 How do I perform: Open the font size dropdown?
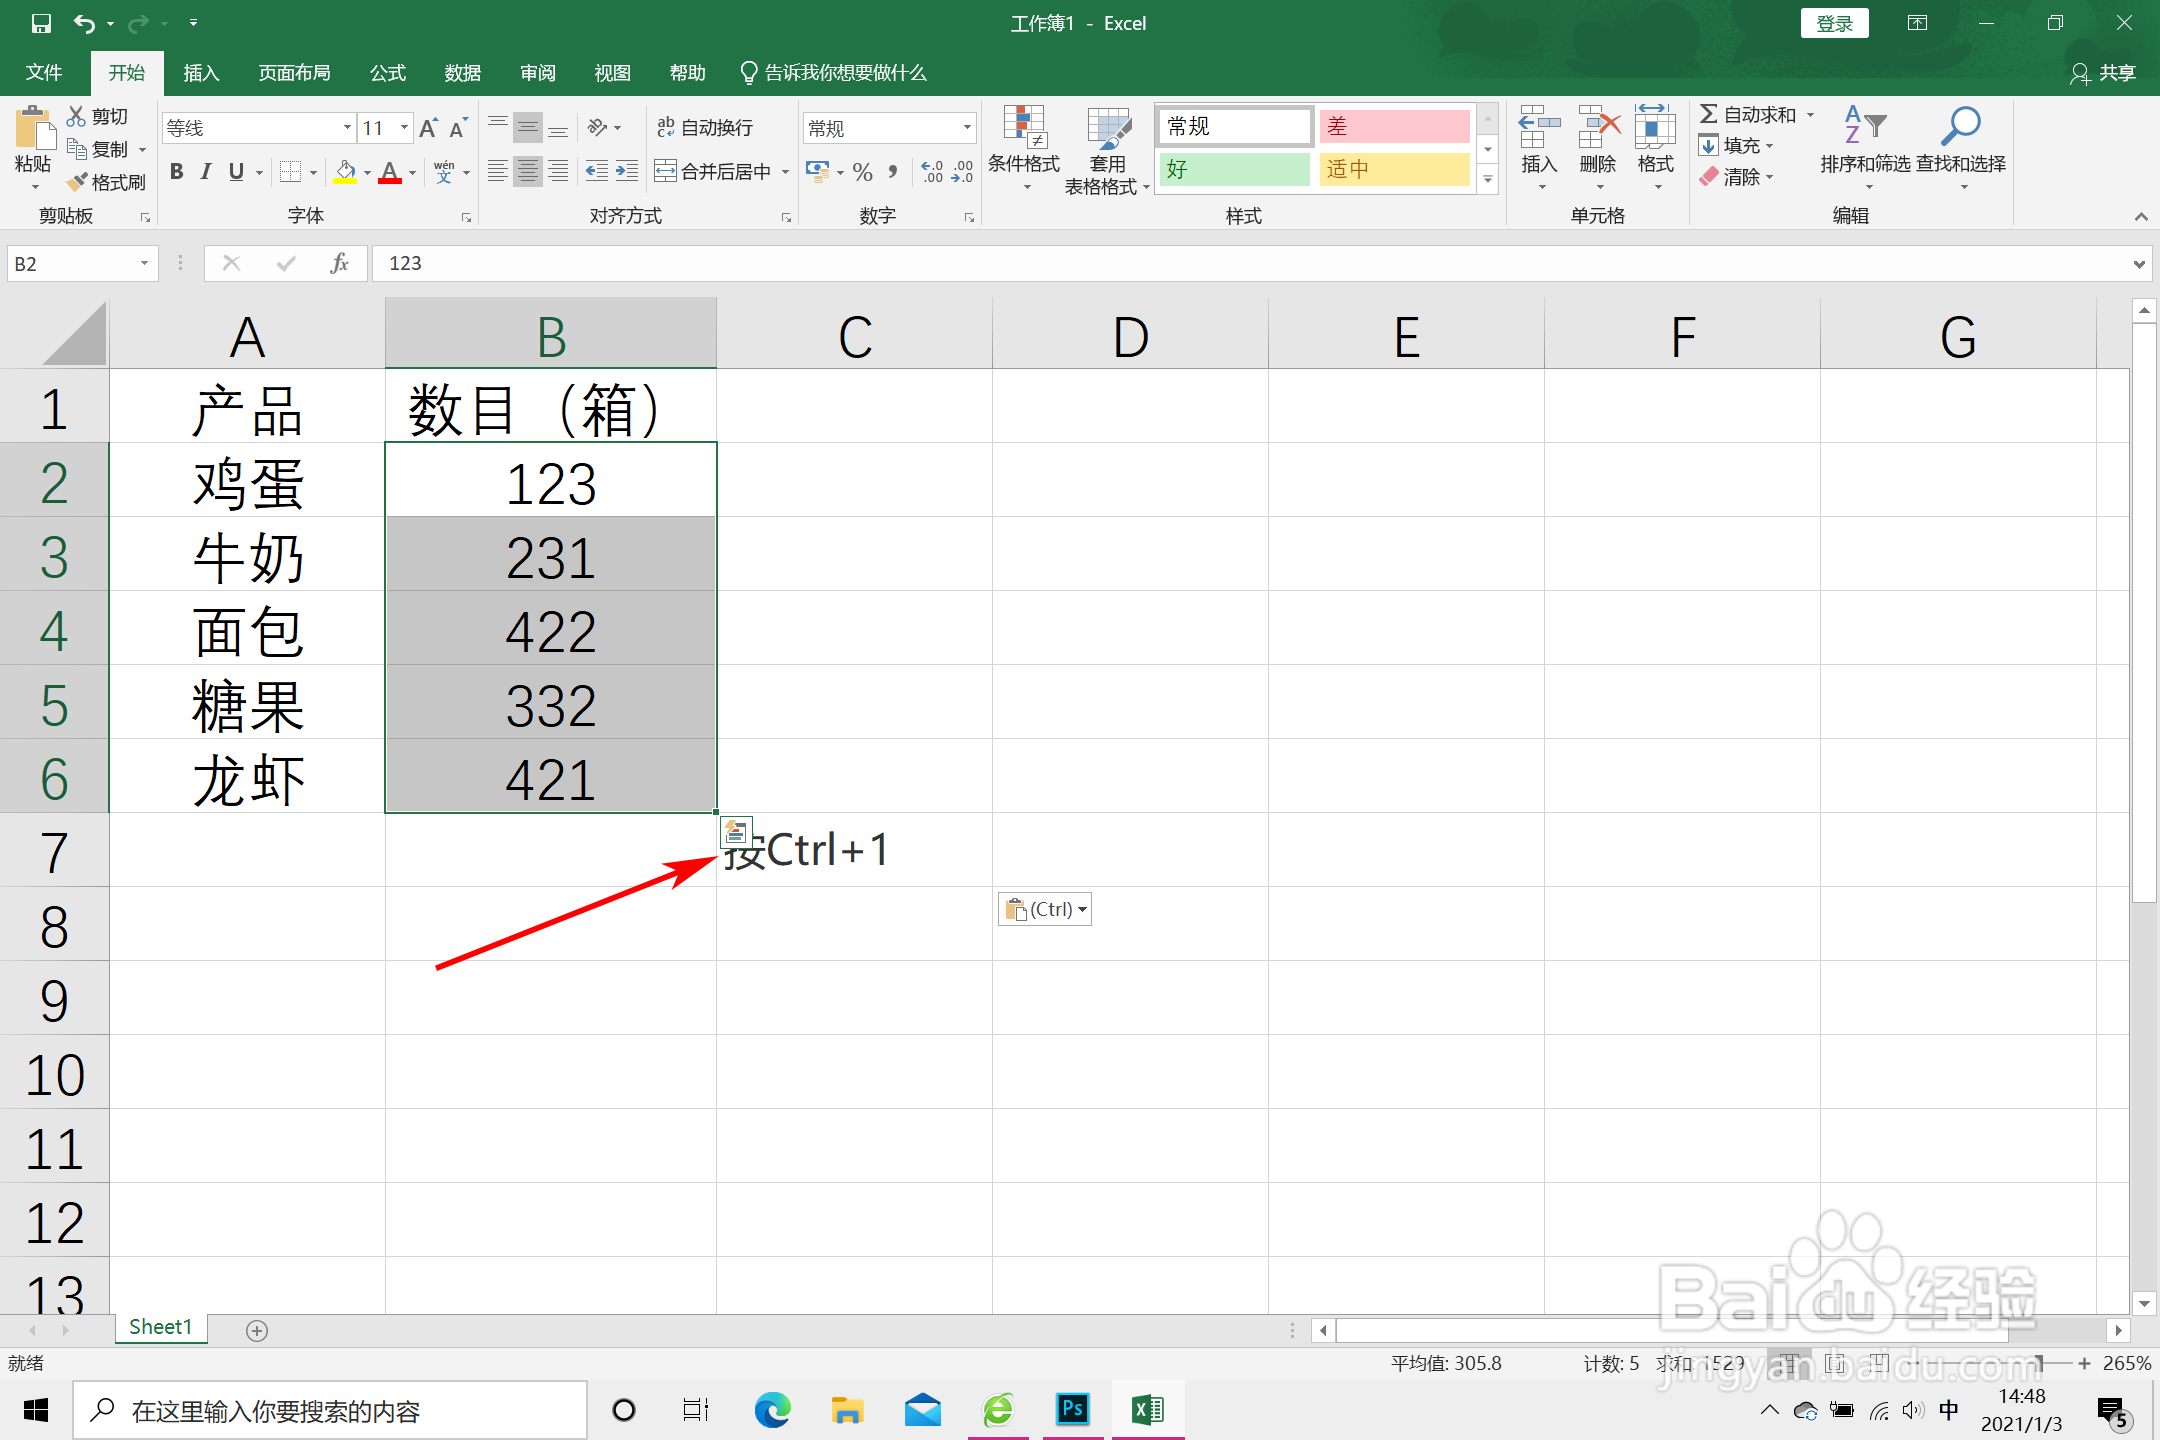(x=404, y=128)
